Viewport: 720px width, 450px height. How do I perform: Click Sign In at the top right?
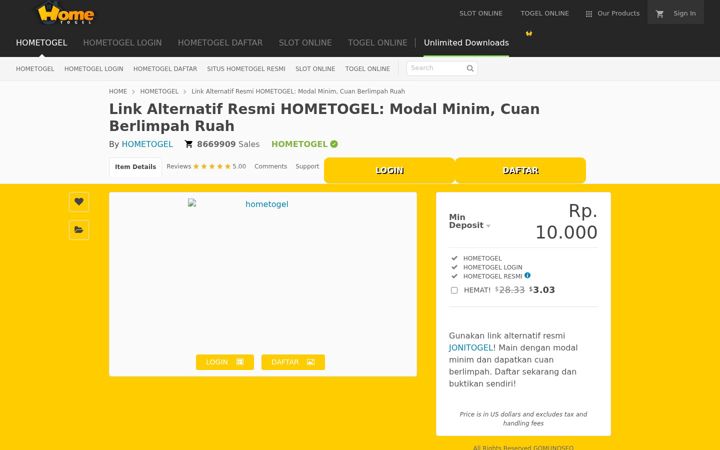pyautogui.click(x=684, y=13)
